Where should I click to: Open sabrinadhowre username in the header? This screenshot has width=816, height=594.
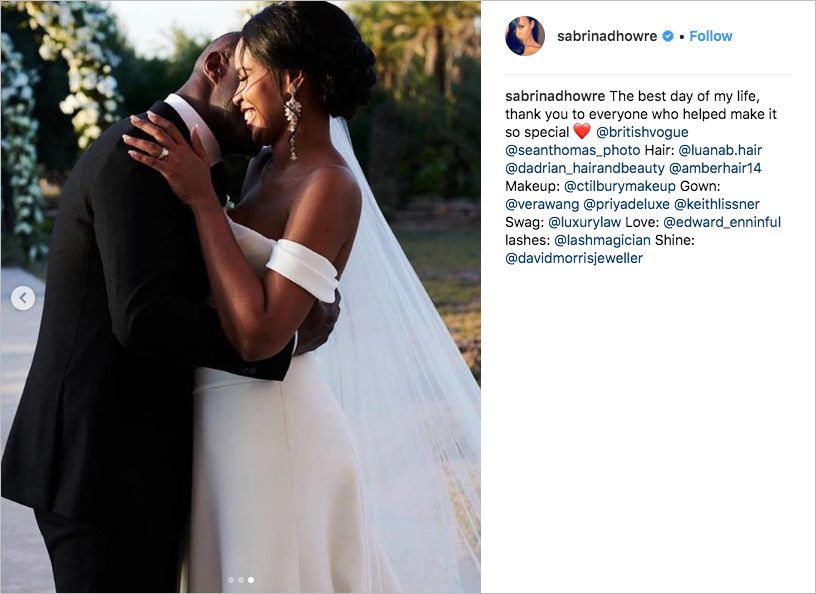607,36
